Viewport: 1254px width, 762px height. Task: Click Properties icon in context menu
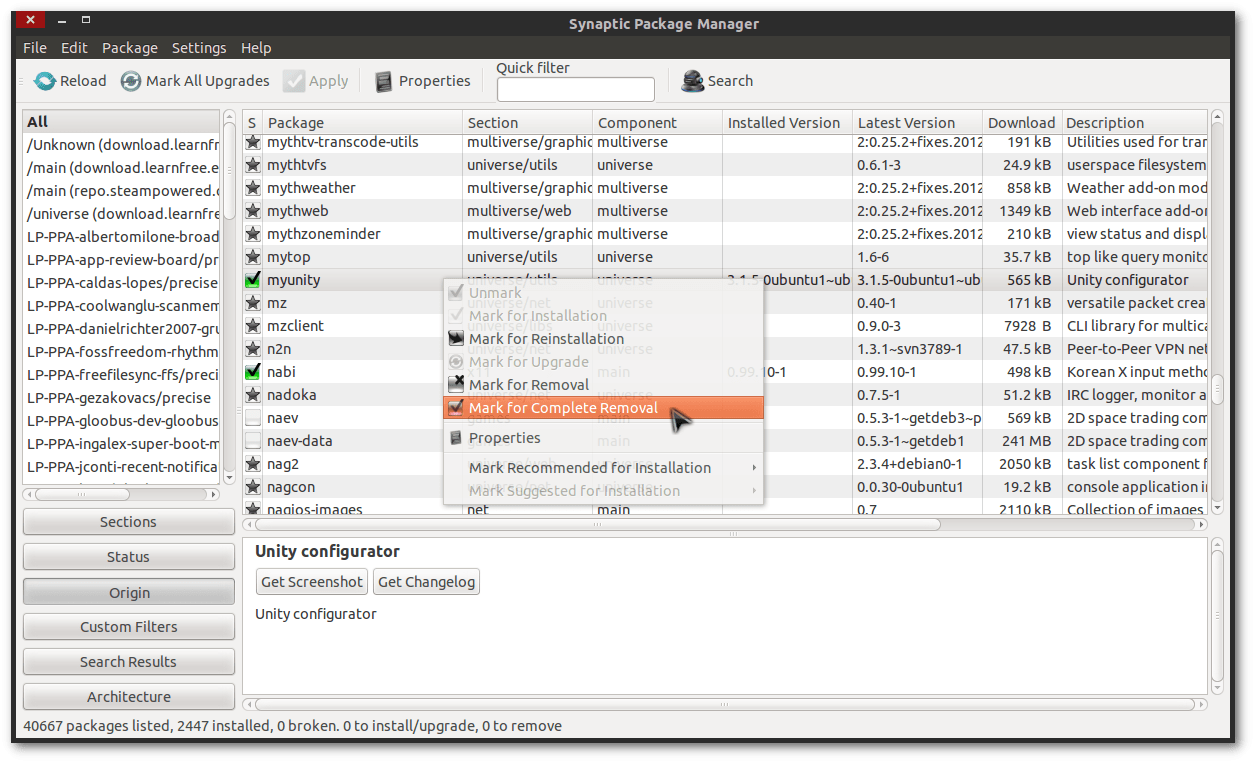pos(456,438)
